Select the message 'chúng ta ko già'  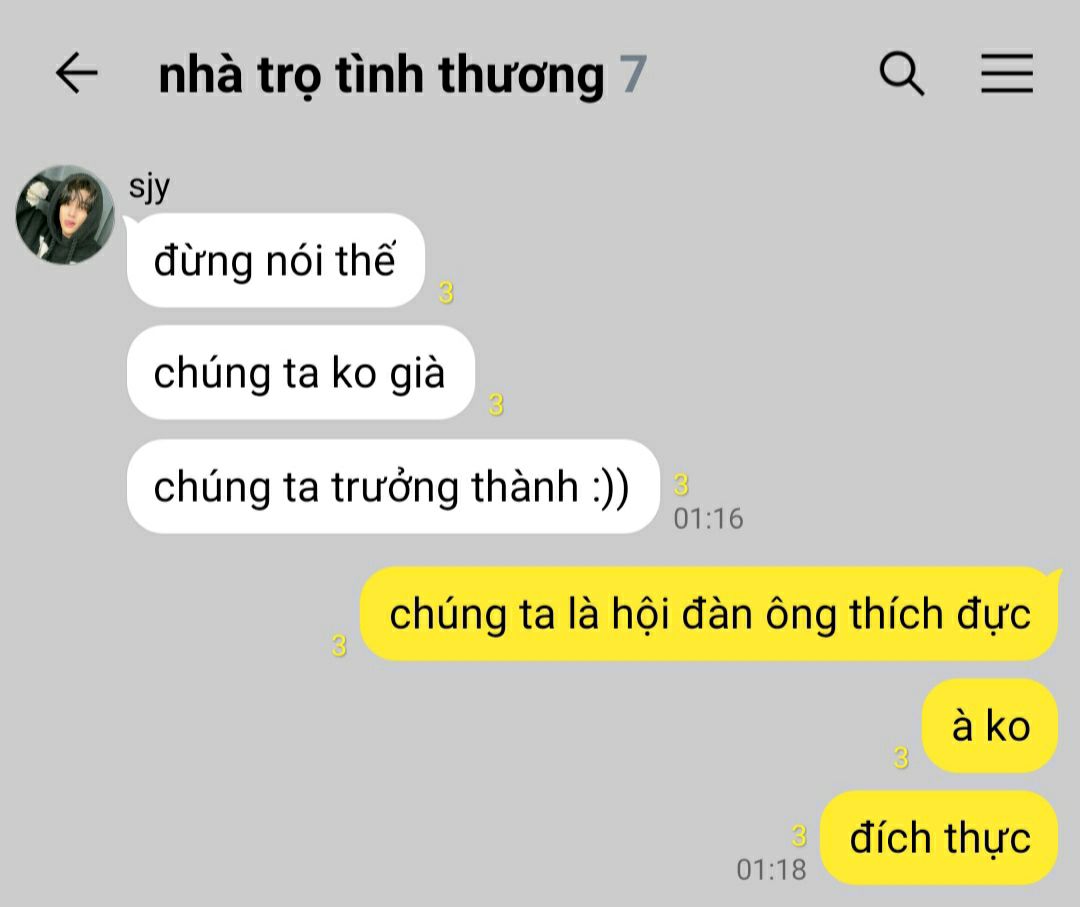coord(301,373)
